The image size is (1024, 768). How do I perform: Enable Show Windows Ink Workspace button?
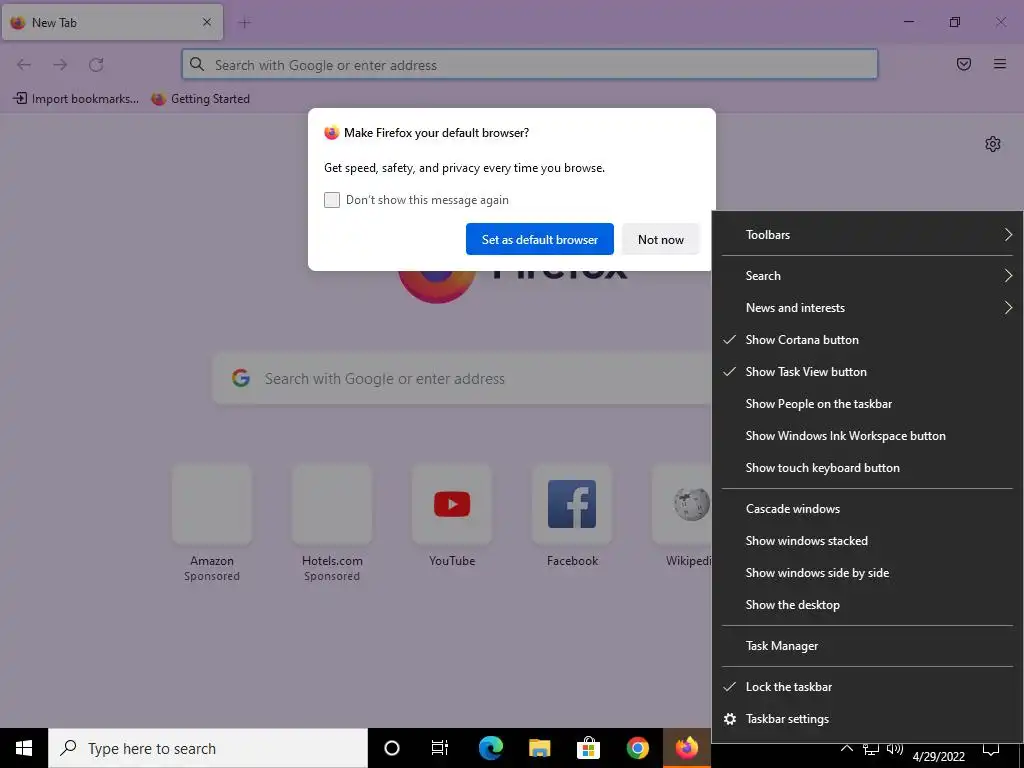pos(867,436)
